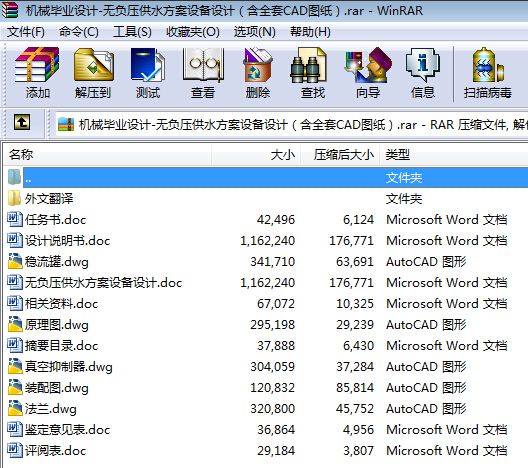The image size is (528, 468).
Task: Click the Word icon of 评阅表.doc
Action: [14, 450]
